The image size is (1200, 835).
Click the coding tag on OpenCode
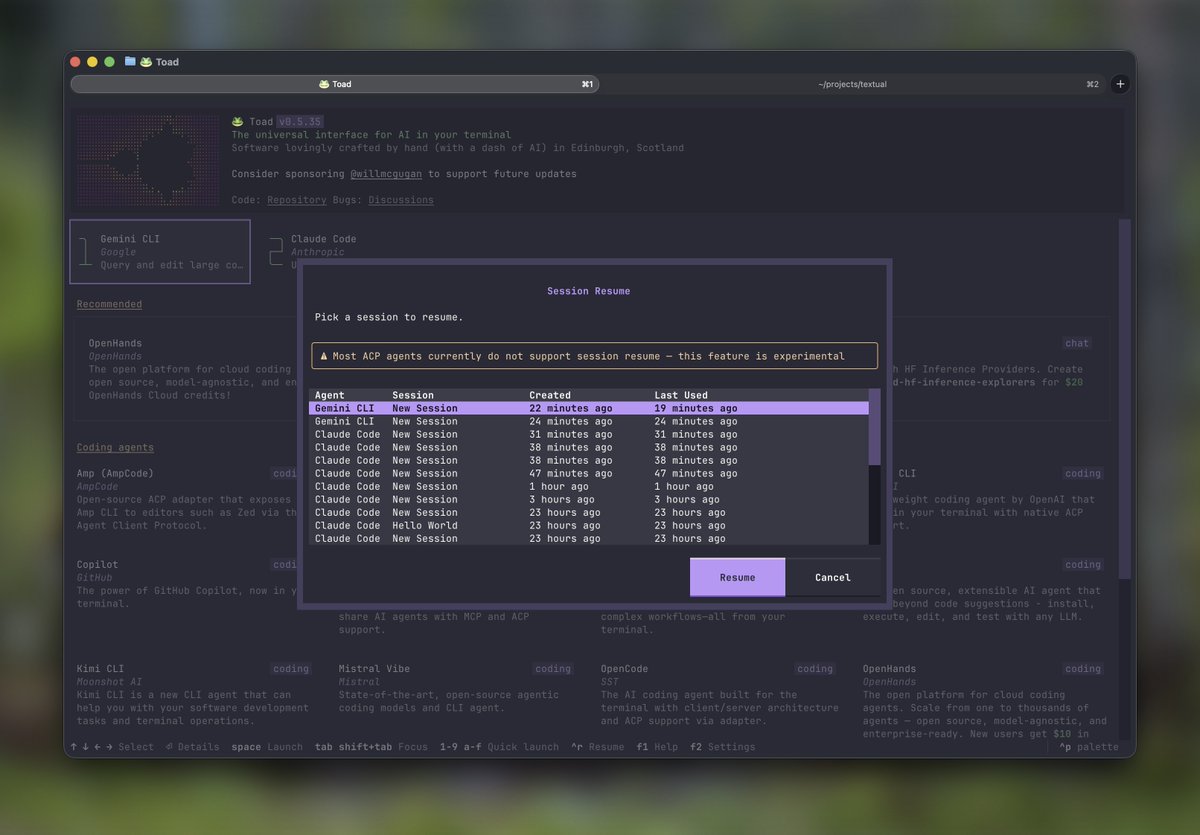pos(815,669)
